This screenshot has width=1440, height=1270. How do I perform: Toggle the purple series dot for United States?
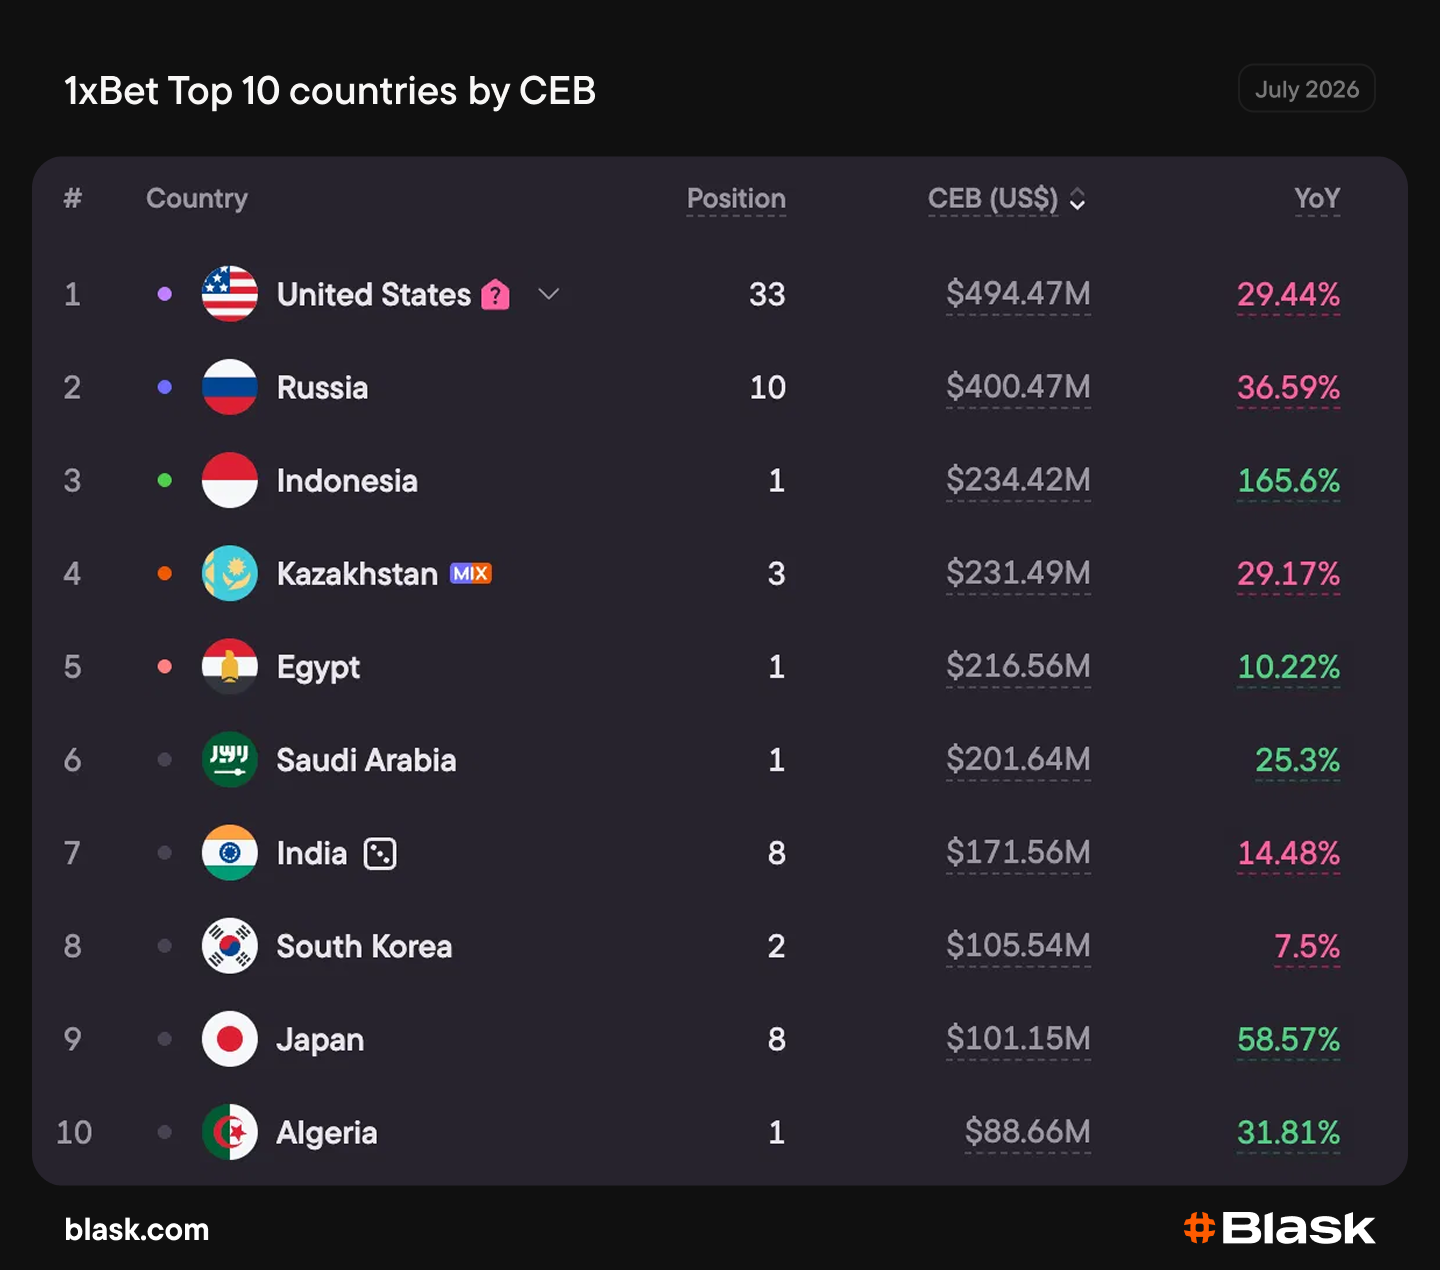coord(165,294)
